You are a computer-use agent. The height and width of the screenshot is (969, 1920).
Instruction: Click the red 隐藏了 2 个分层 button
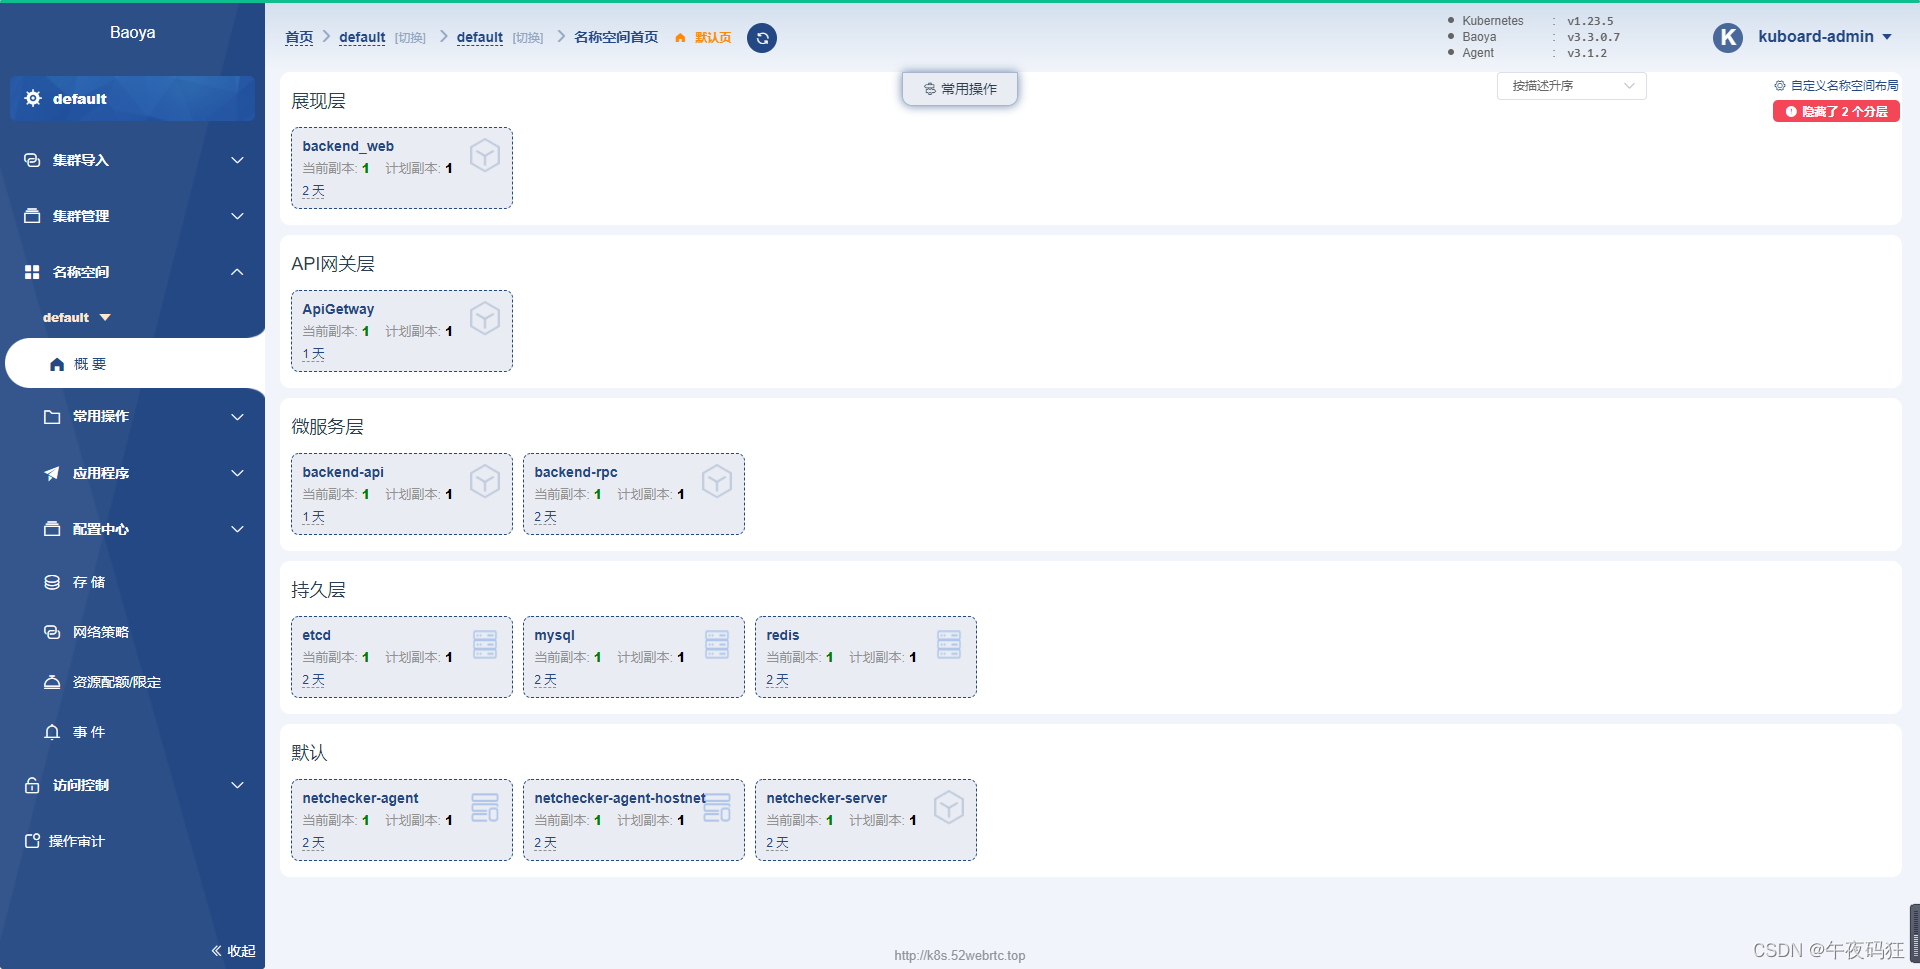pyautogui.click(x=1836, y=111)
